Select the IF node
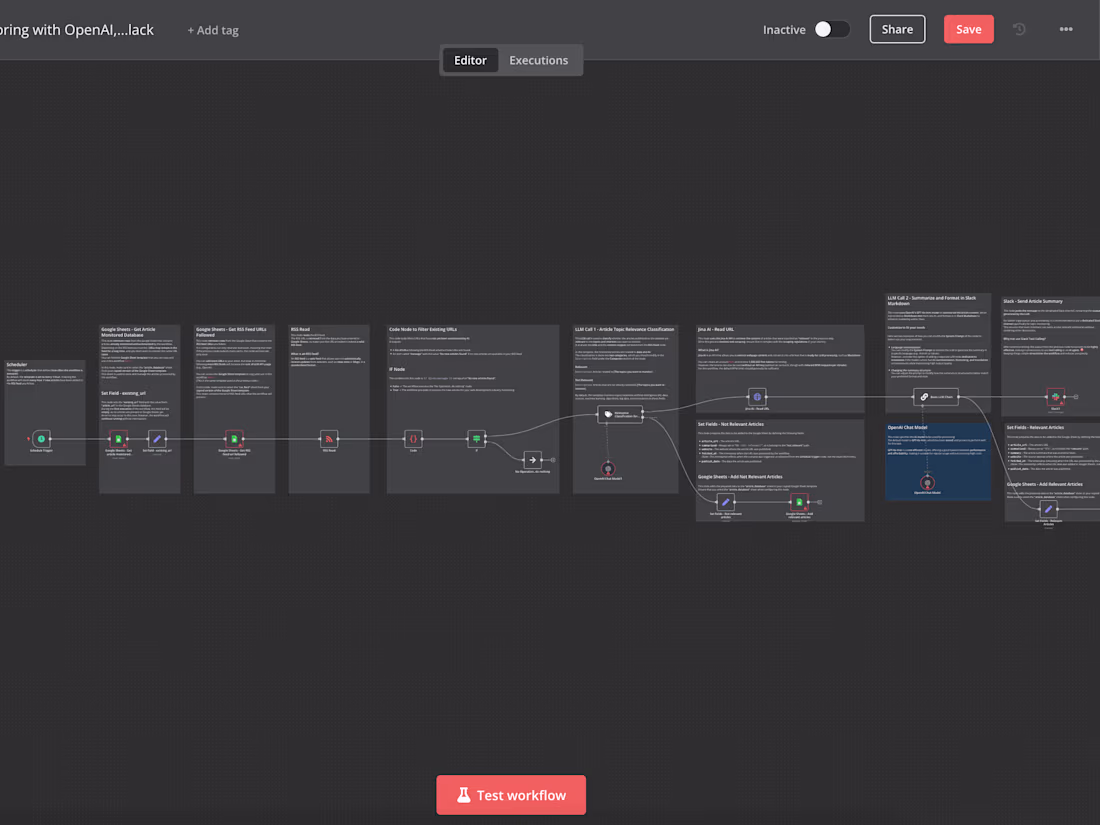The width and height of the screenshot is (1100, 825). click(477, 438)
